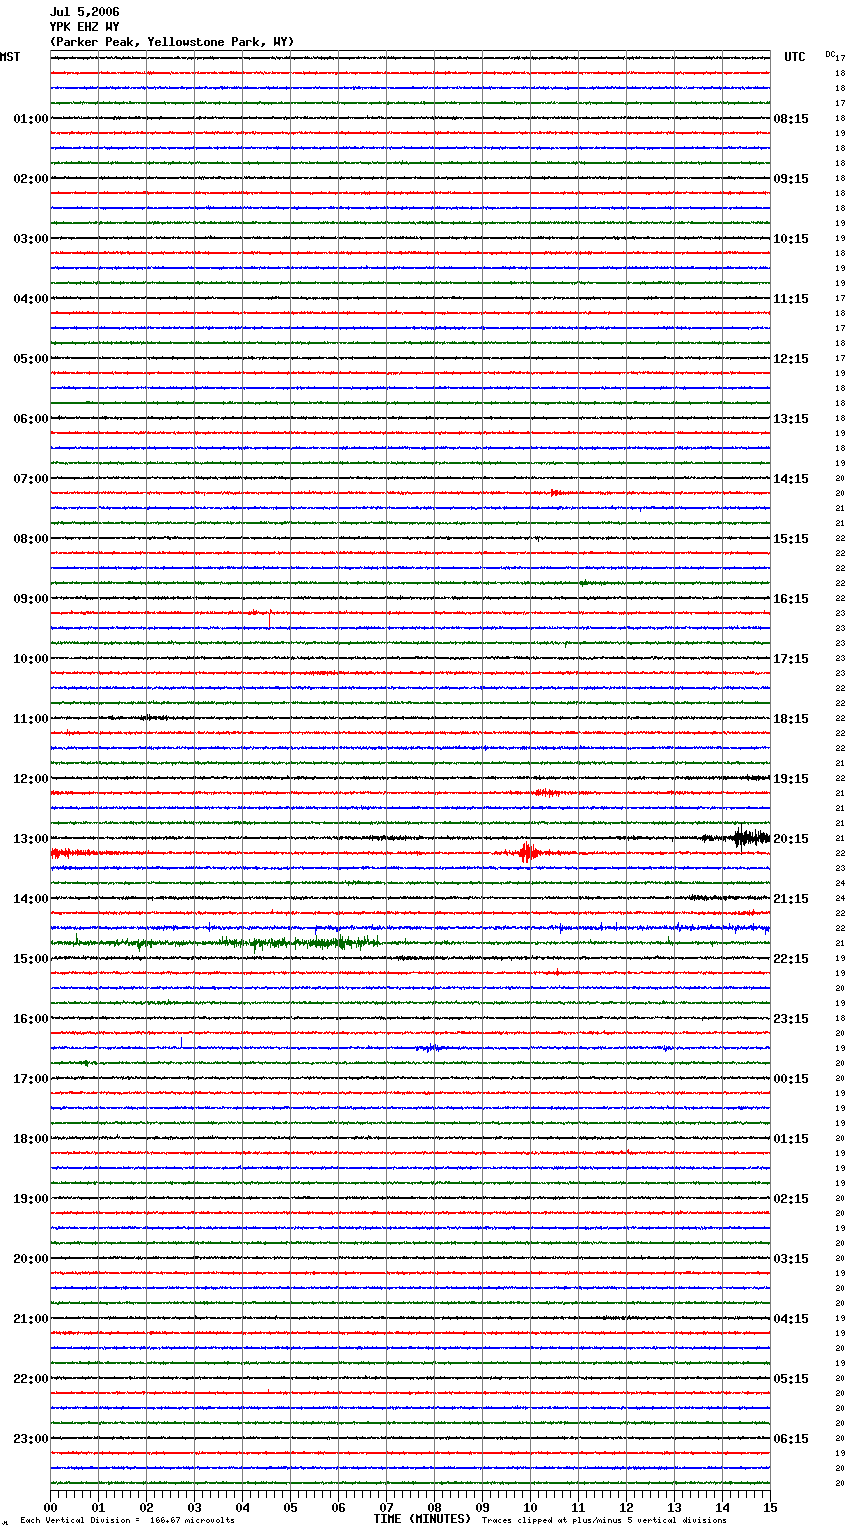850x1534 pixels.
Task: Select the station code 'YPK EHZ WY'
Action: click(x=84, y=27)
